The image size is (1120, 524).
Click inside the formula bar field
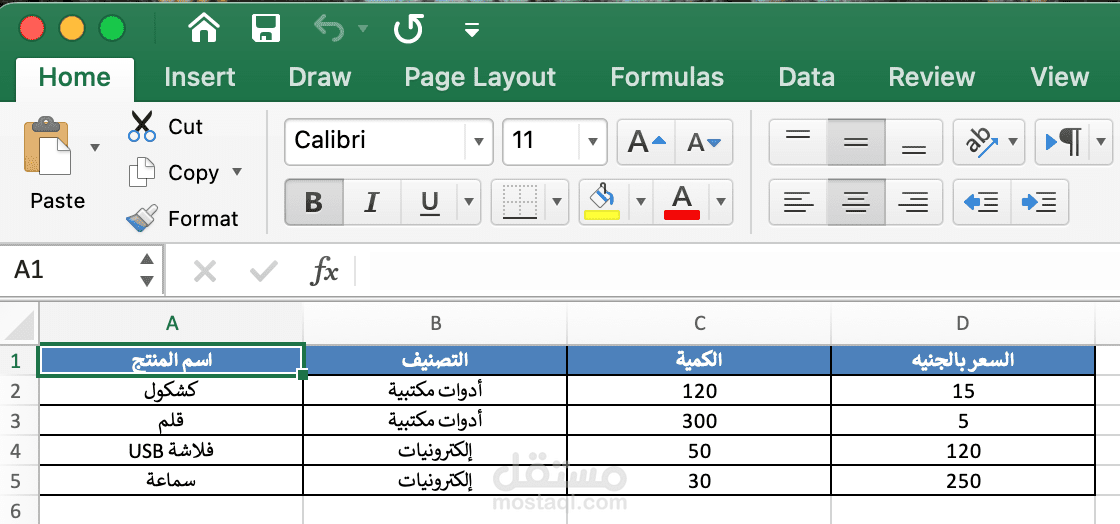(x=737, y=271)
